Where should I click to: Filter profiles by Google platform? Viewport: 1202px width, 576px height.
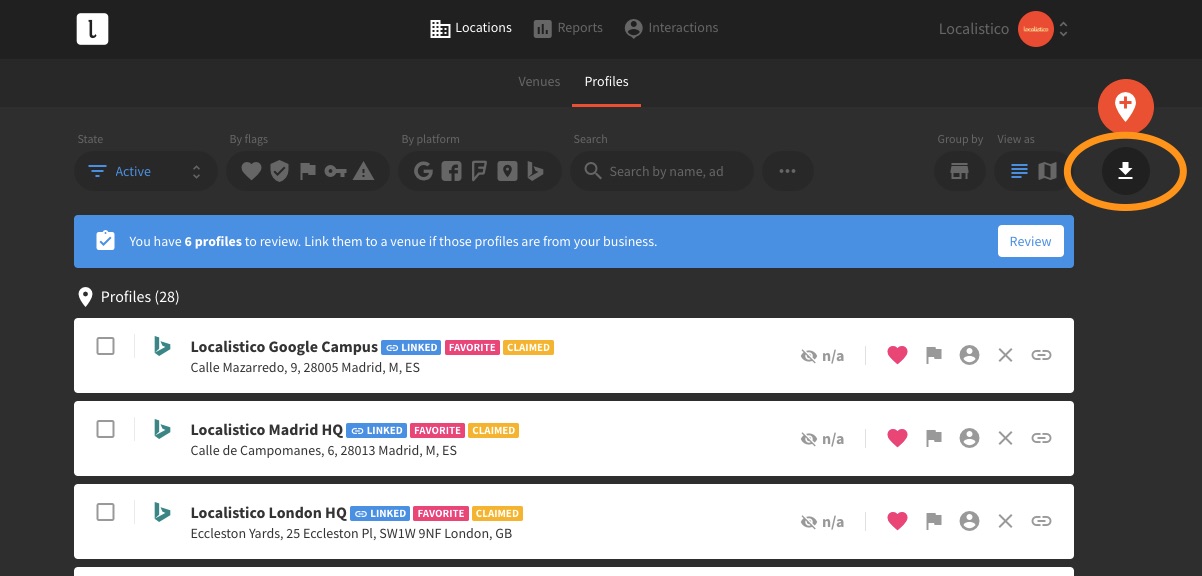(x=423, y=172)
